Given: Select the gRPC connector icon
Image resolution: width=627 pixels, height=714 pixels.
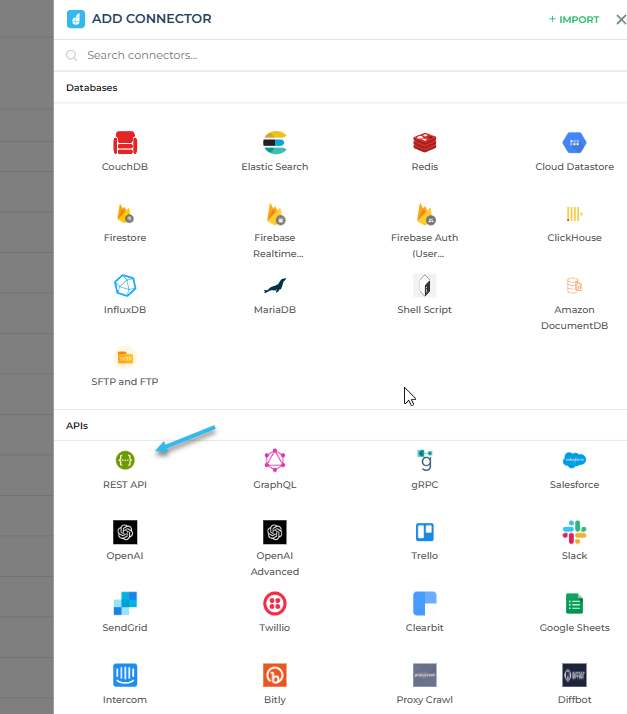Looking at the screenshot, I should pos(424,460).
